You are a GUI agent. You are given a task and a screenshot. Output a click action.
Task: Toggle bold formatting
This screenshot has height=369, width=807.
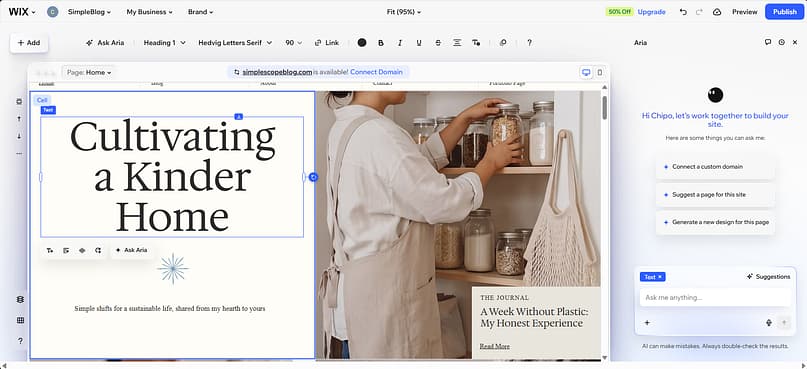381,43
